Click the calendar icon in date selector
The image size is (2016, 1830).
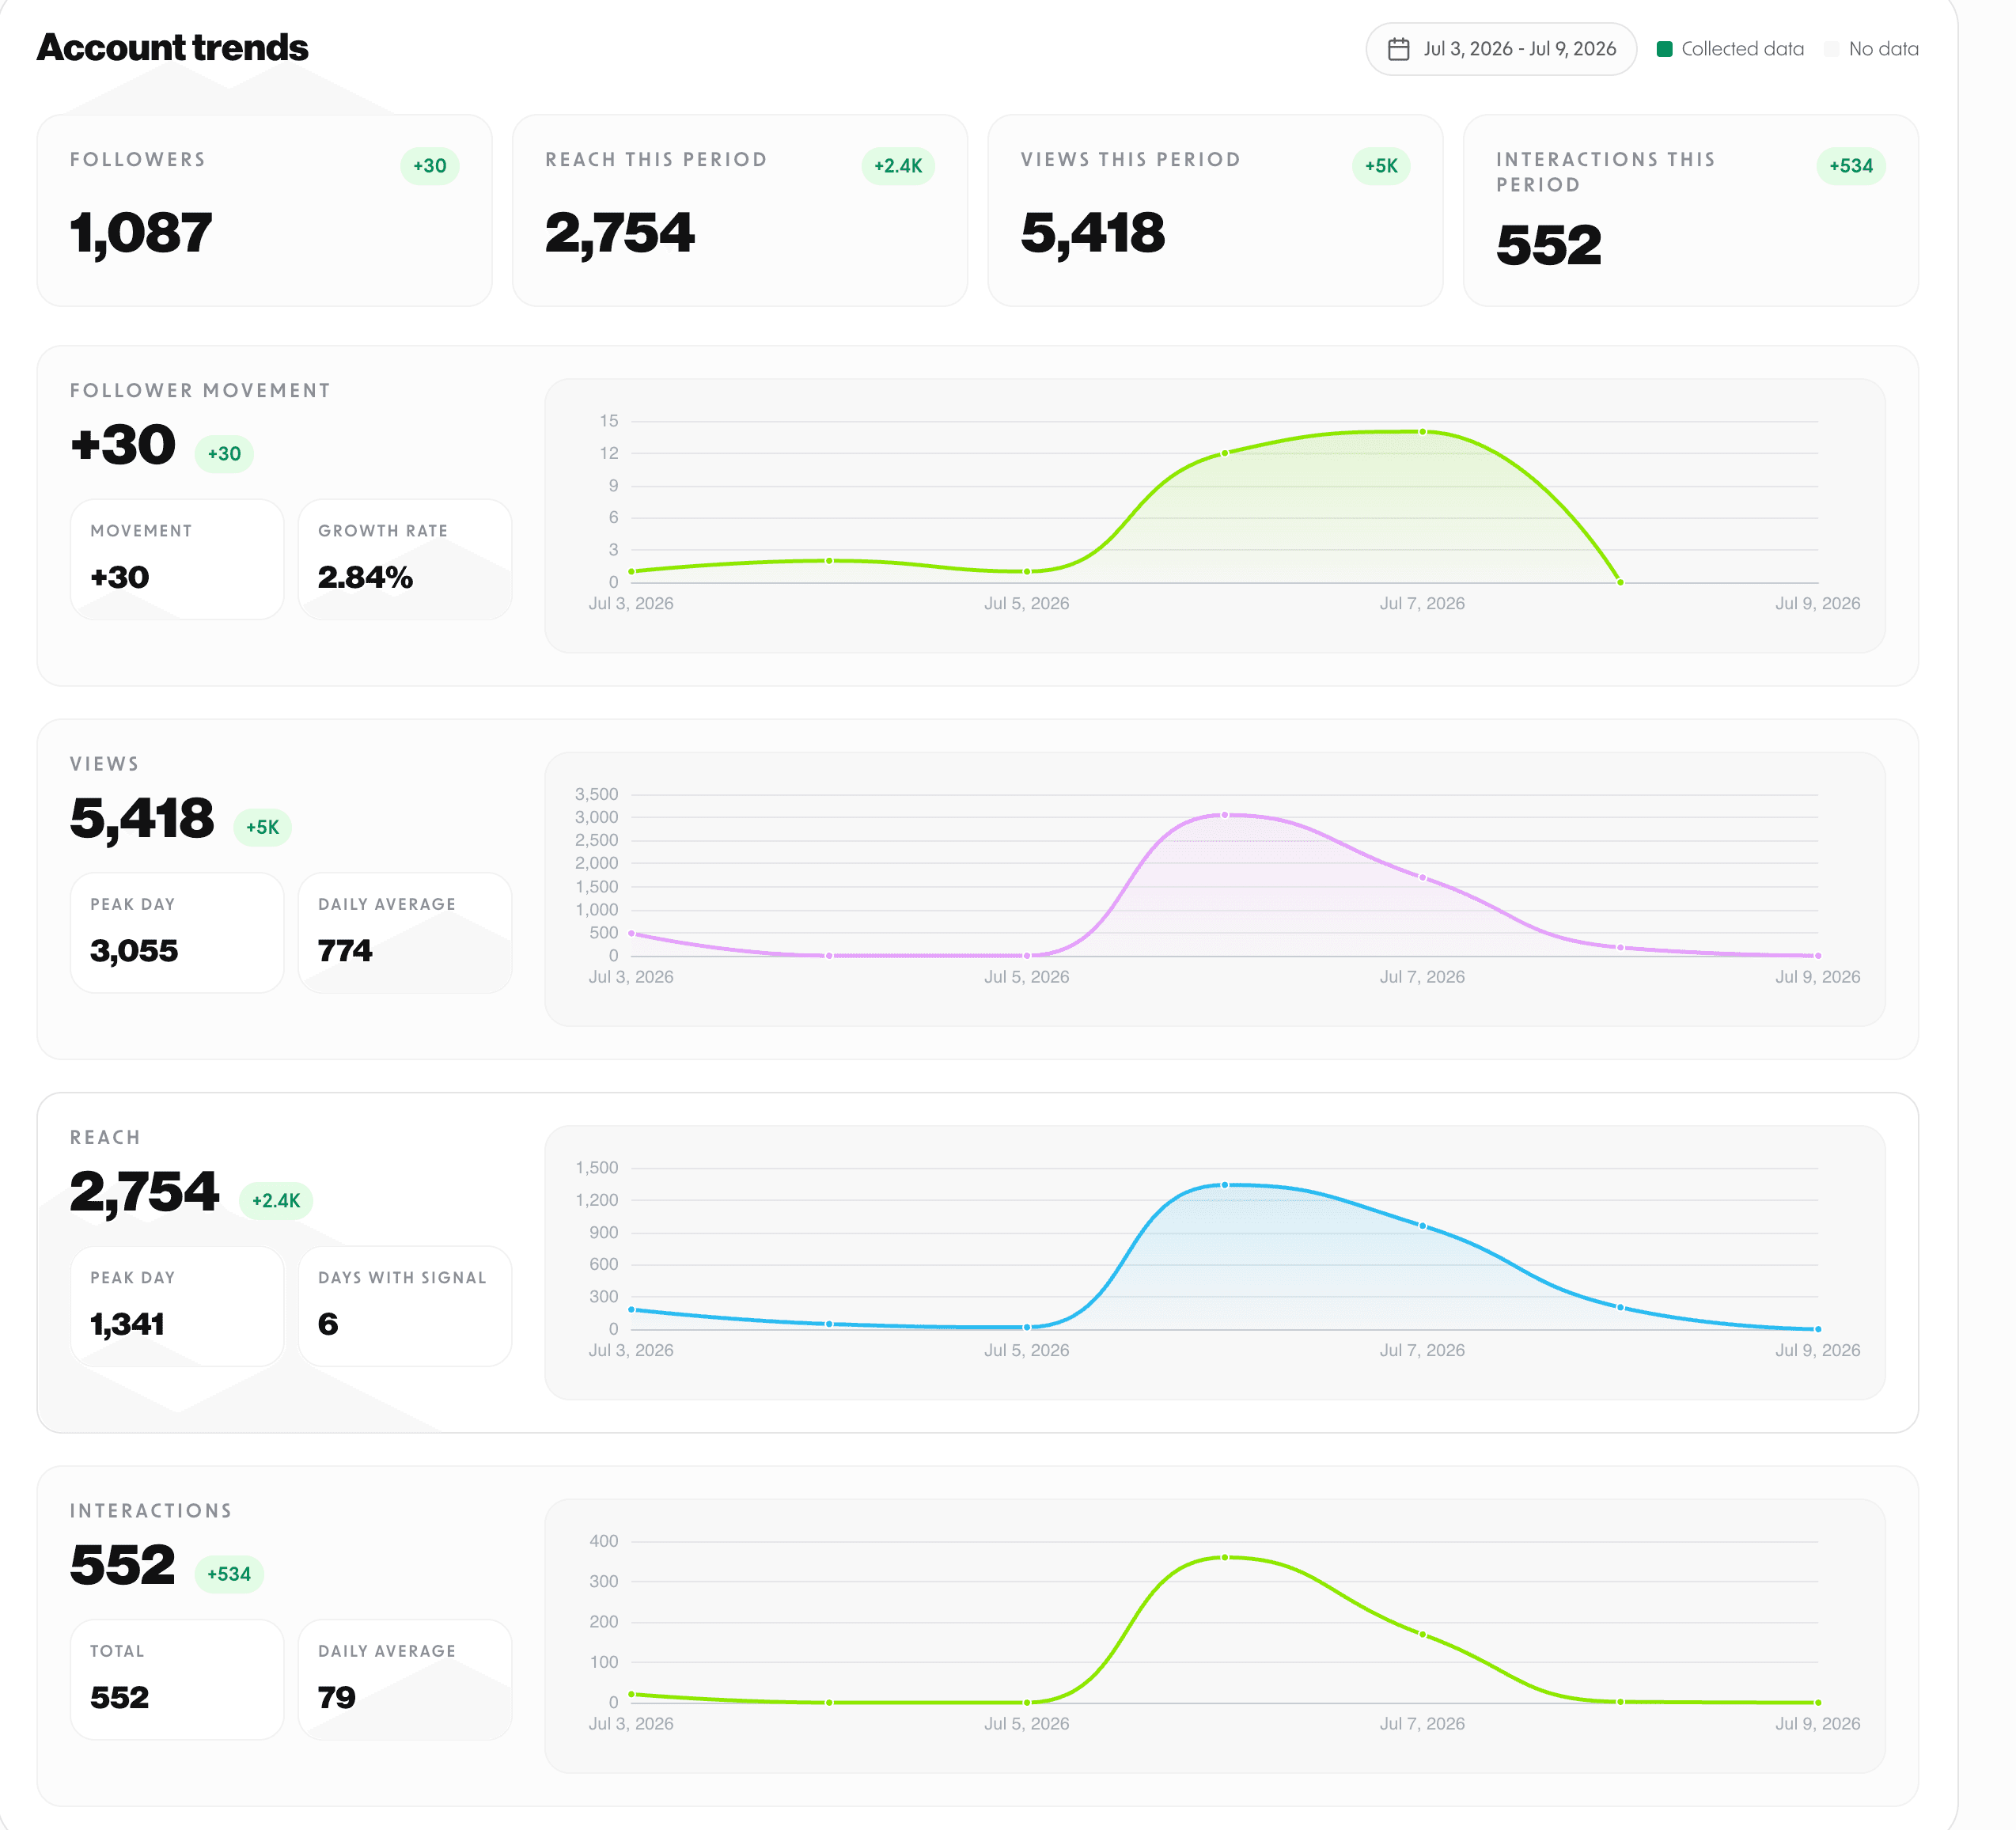pos(1398,49)
